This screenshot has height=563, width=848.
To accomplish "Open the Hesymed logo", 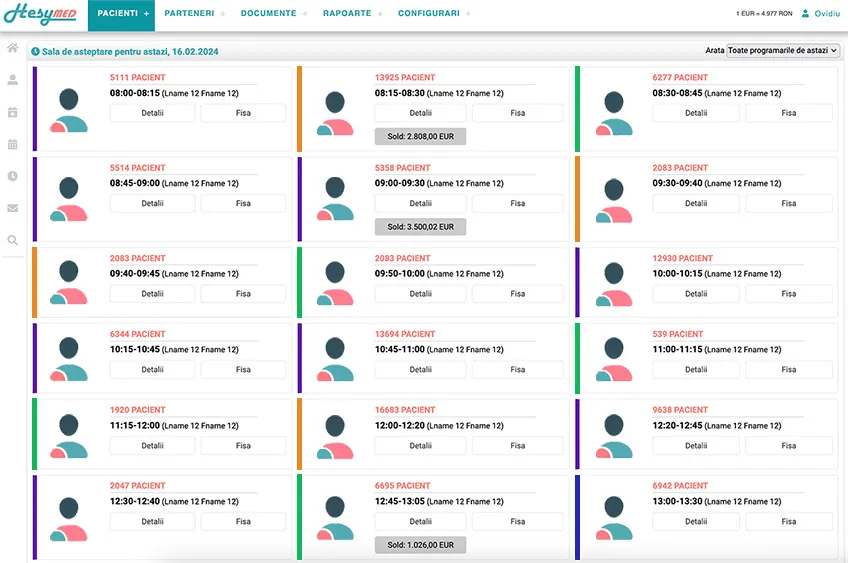I will tap(40, 14).
